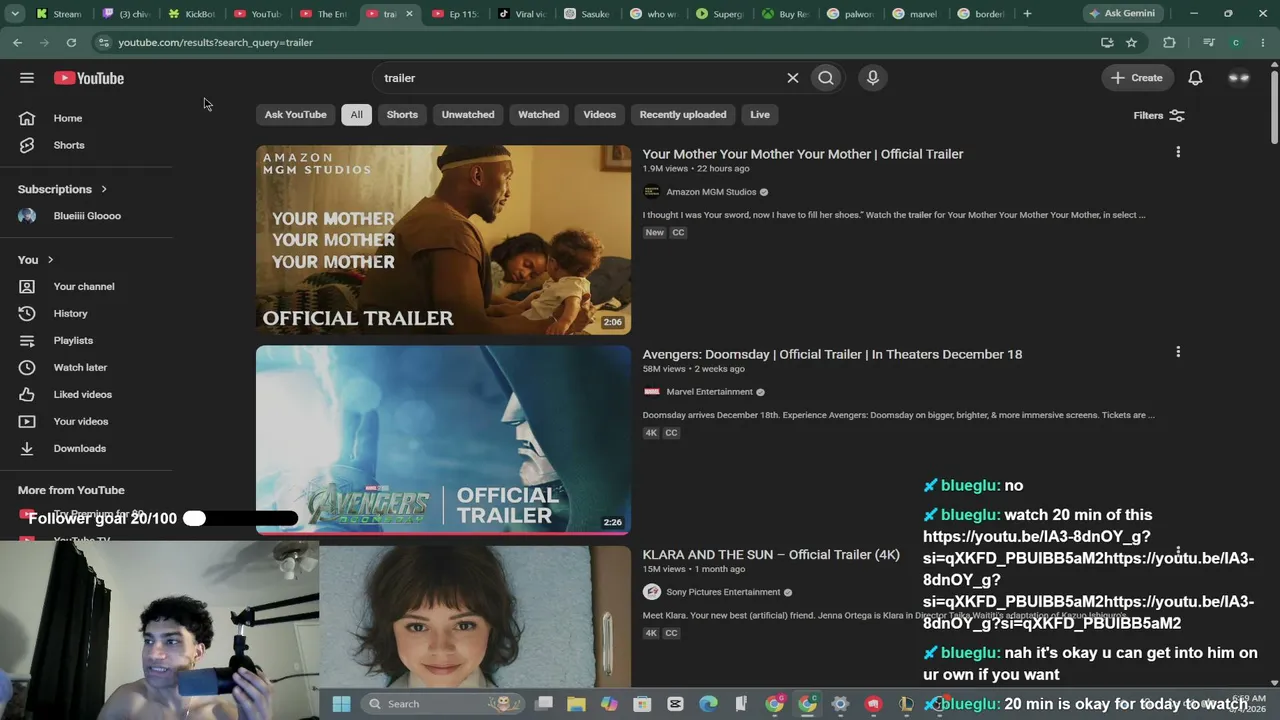Open the Chrome extensions puzzle menu
1280x720 pixels.
click(1169, 43)
